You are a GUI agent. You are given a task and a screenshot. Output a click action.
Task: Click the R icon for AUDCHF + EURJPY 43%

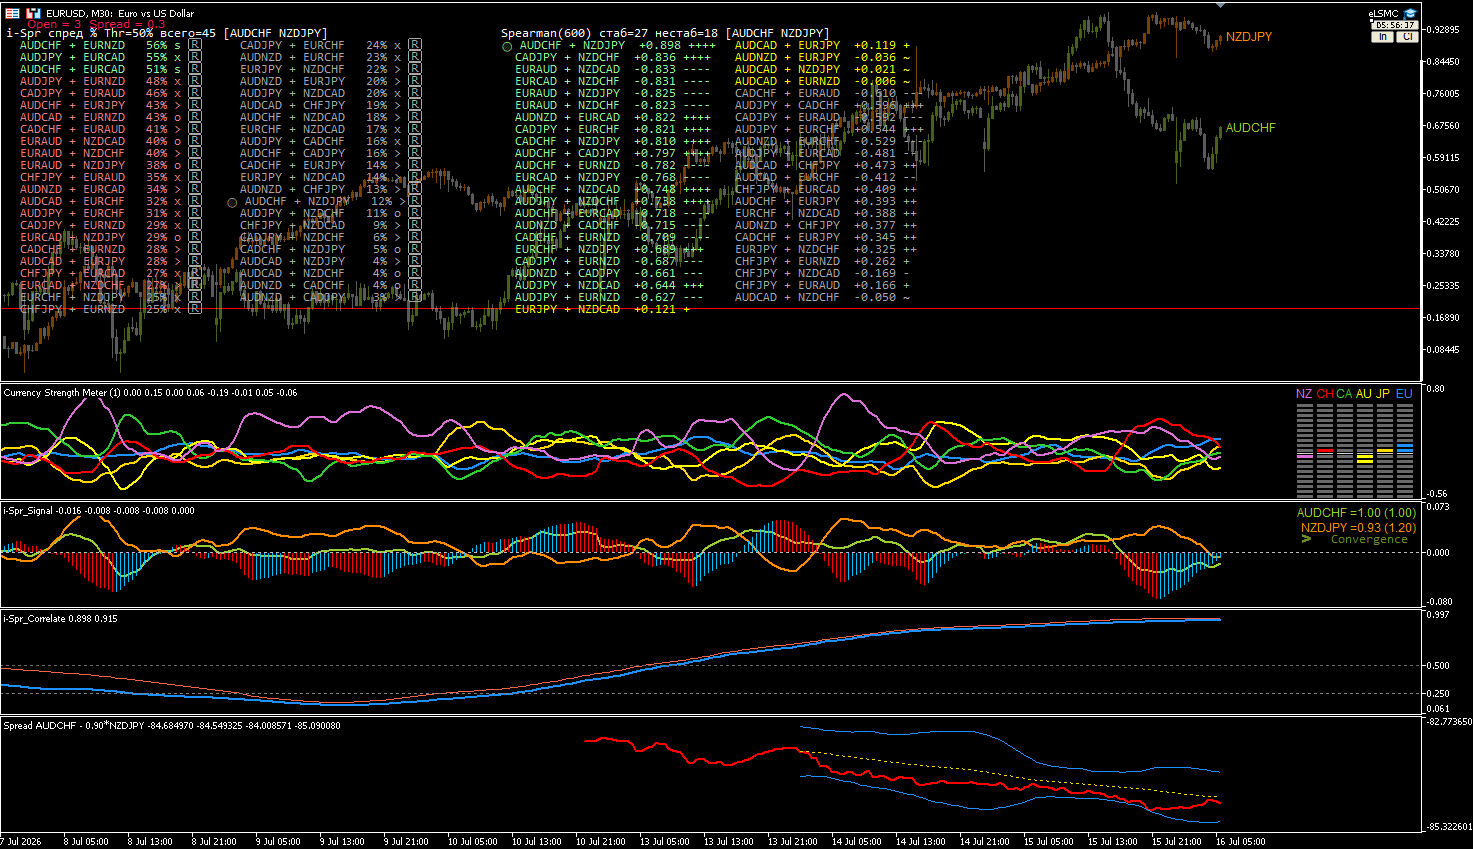(x=195, y=105)
